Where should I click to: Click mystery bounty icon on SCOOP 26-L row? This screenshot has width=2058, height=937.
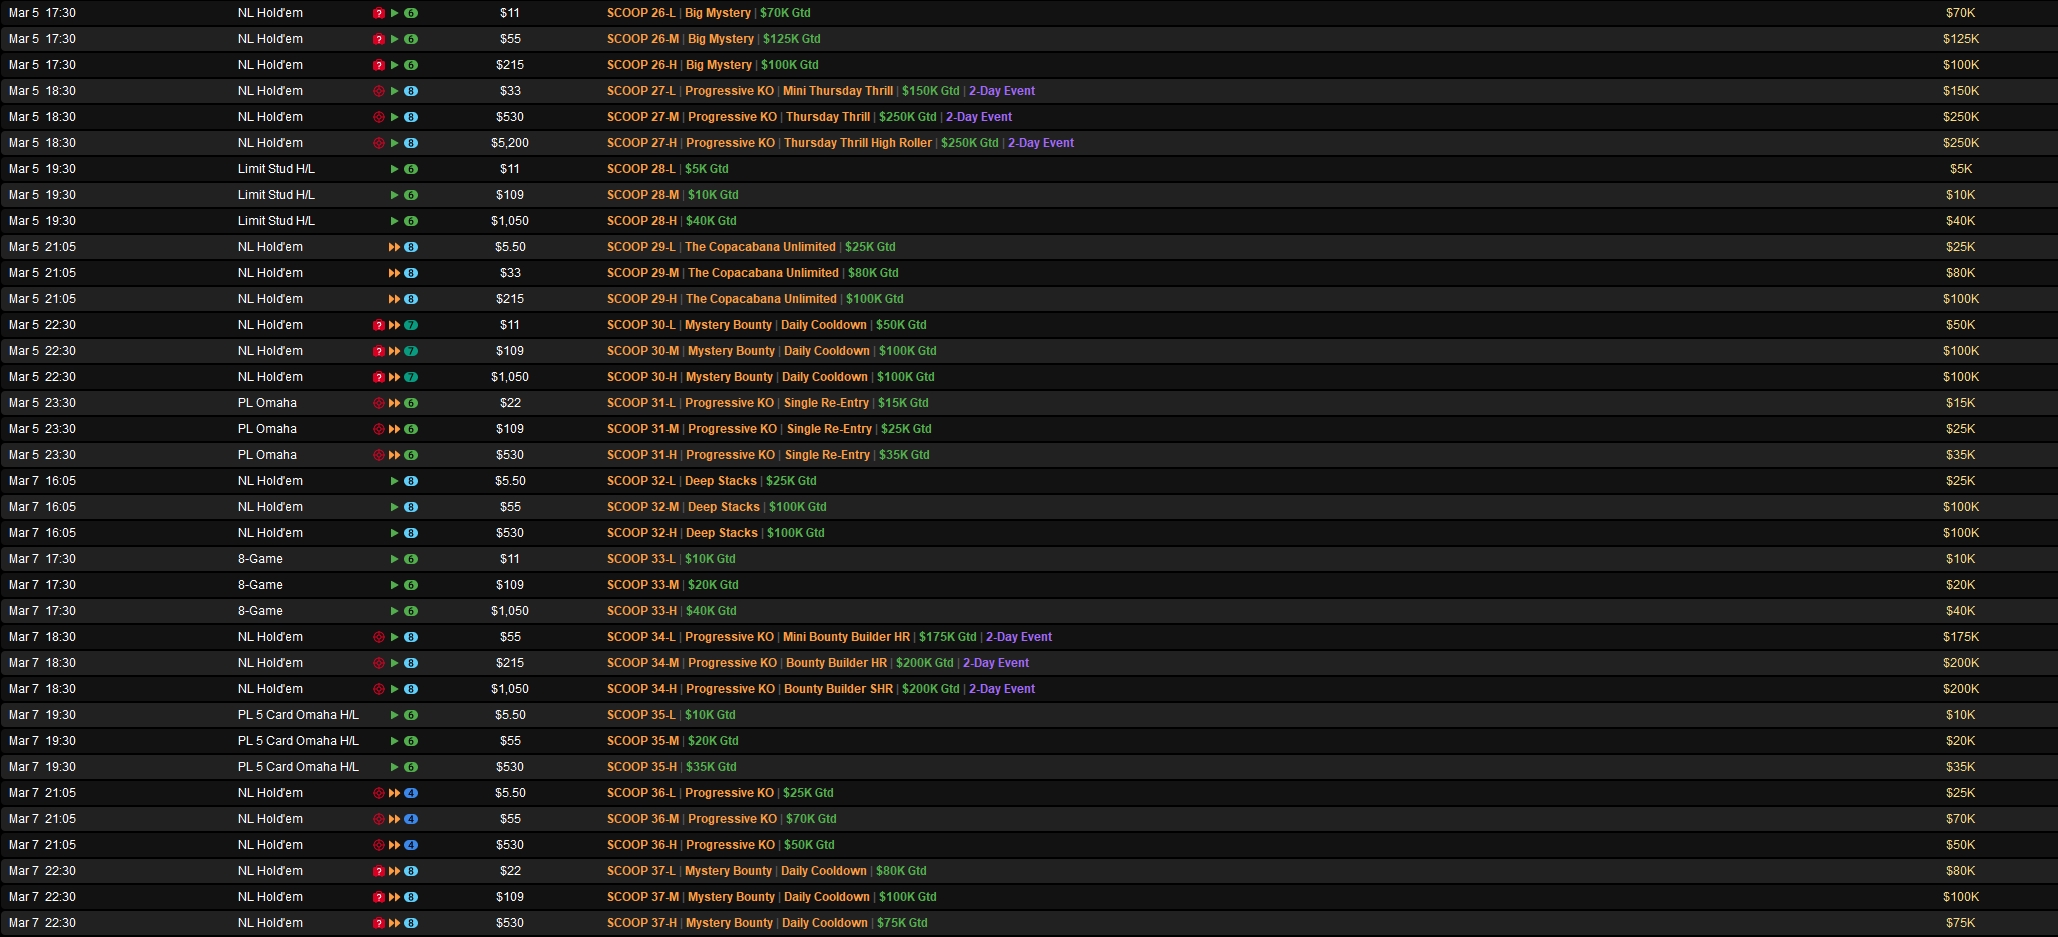pos(379,13)
